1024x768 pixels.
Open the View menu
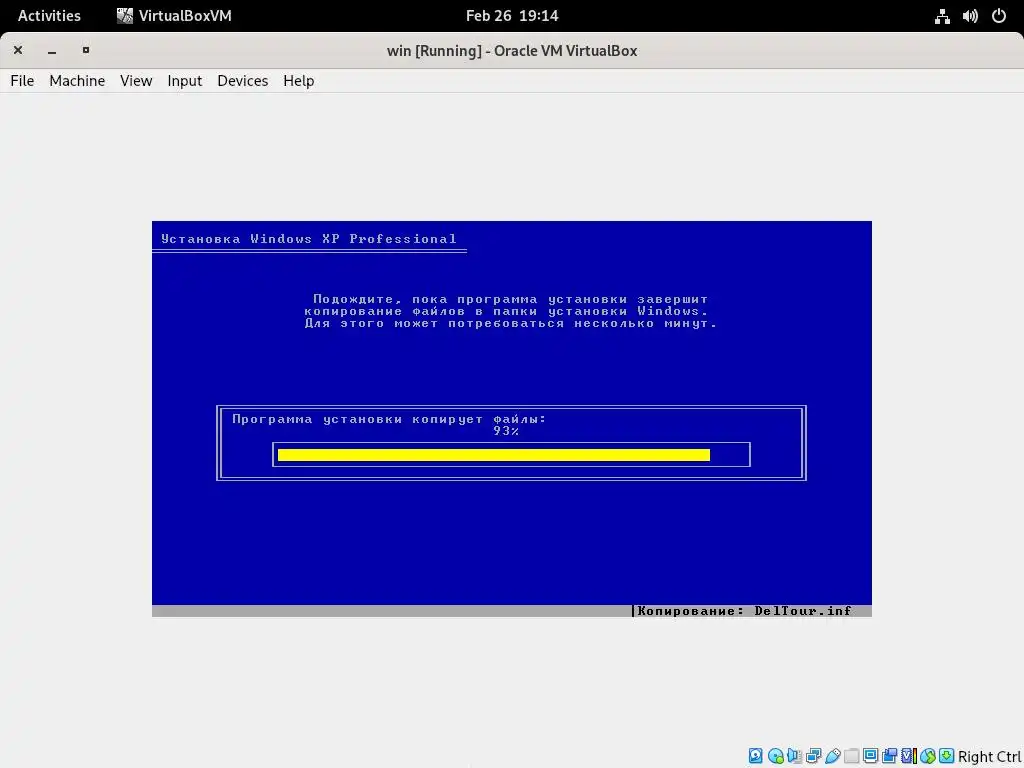pos(136,80)
